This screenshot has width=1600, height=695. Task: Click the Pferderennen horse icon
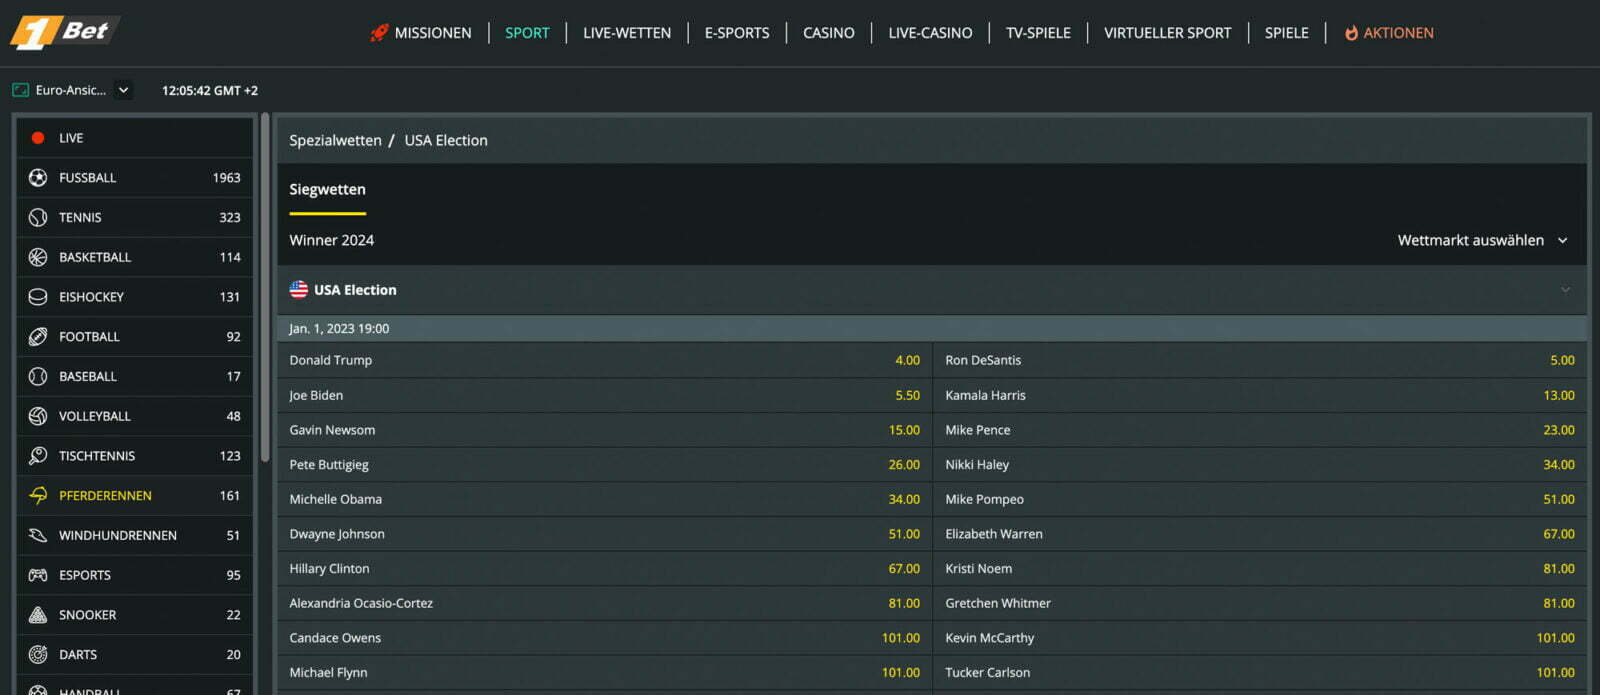tap(38, 495)
